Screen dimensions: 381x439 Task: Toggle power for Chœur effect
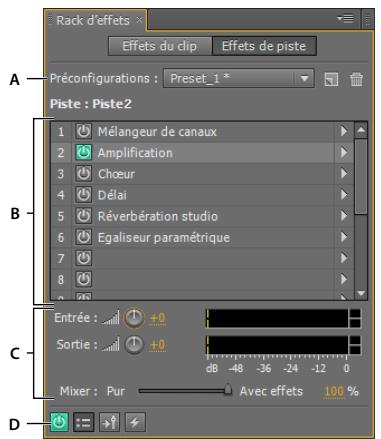point(83,174)
